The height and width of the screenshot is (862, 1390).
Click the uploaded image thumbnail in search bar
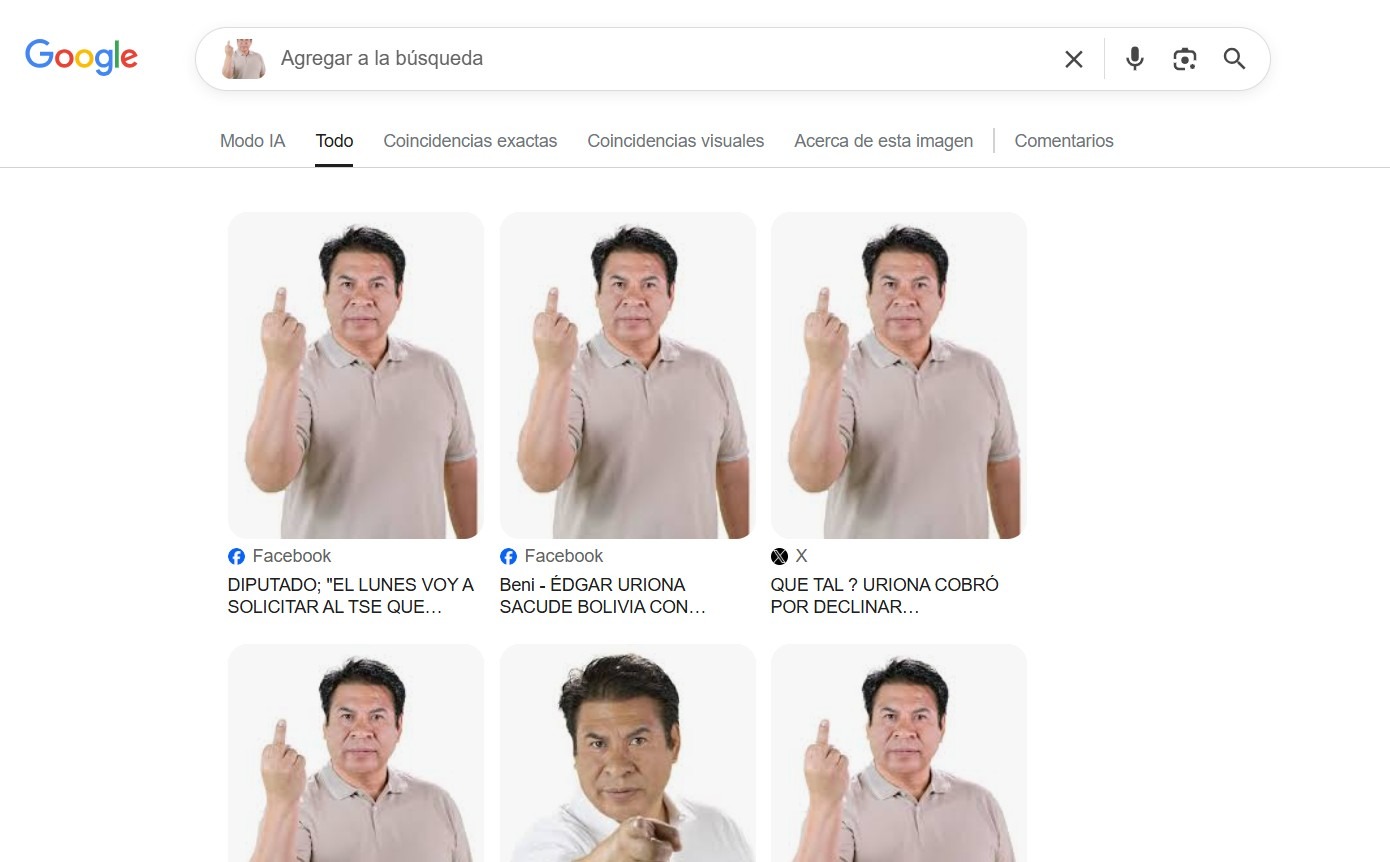[244, 59]
